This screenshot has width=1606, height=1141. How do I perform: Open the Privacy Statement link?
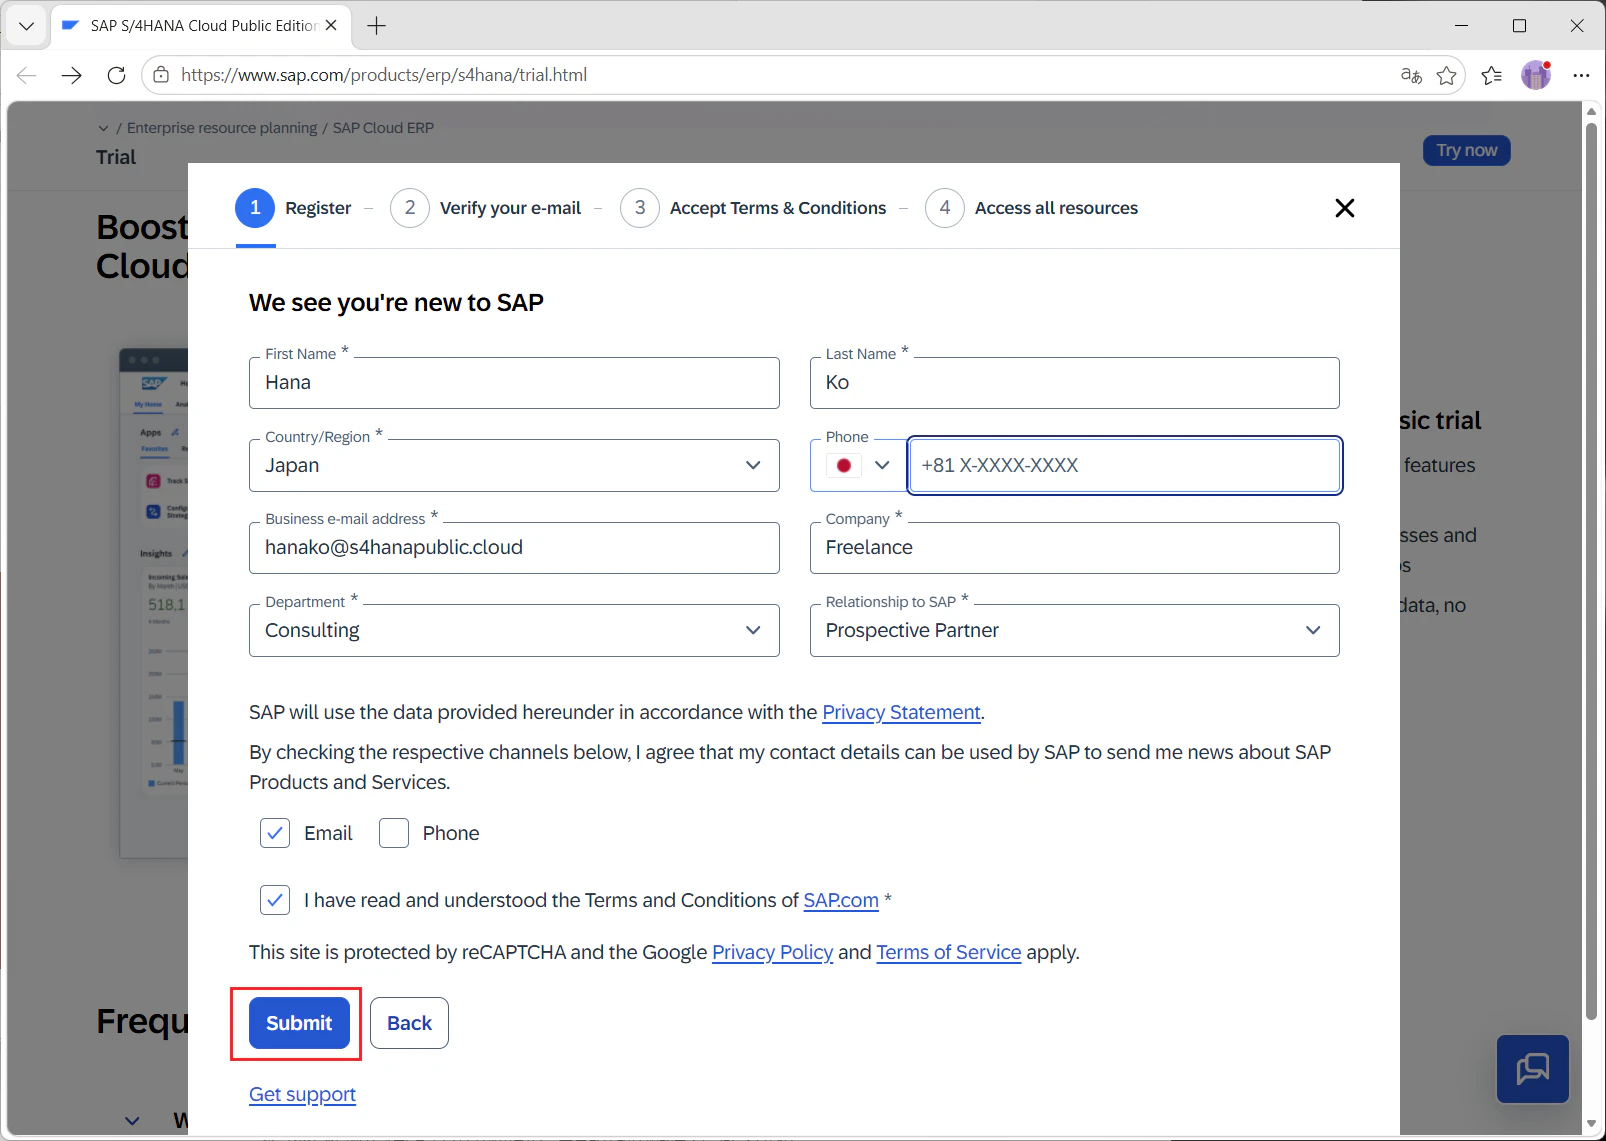pyautogui.click(x=901, y=712)
